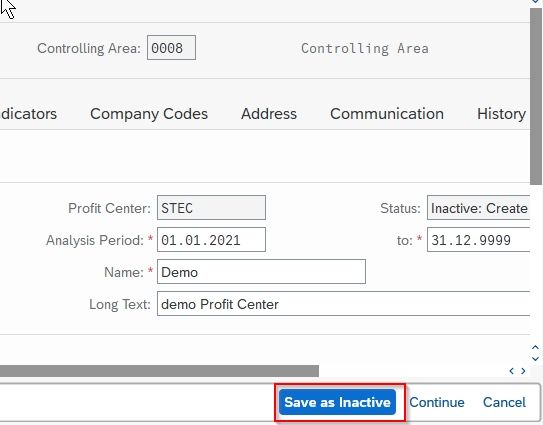Open the Communication tab

[x=387, y=114]
